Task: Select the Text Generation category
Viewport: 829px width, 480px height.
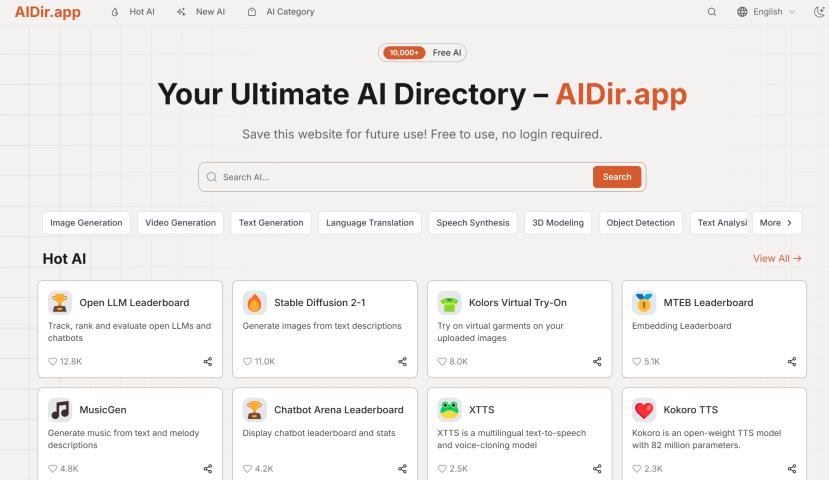Action: [271, 223]
